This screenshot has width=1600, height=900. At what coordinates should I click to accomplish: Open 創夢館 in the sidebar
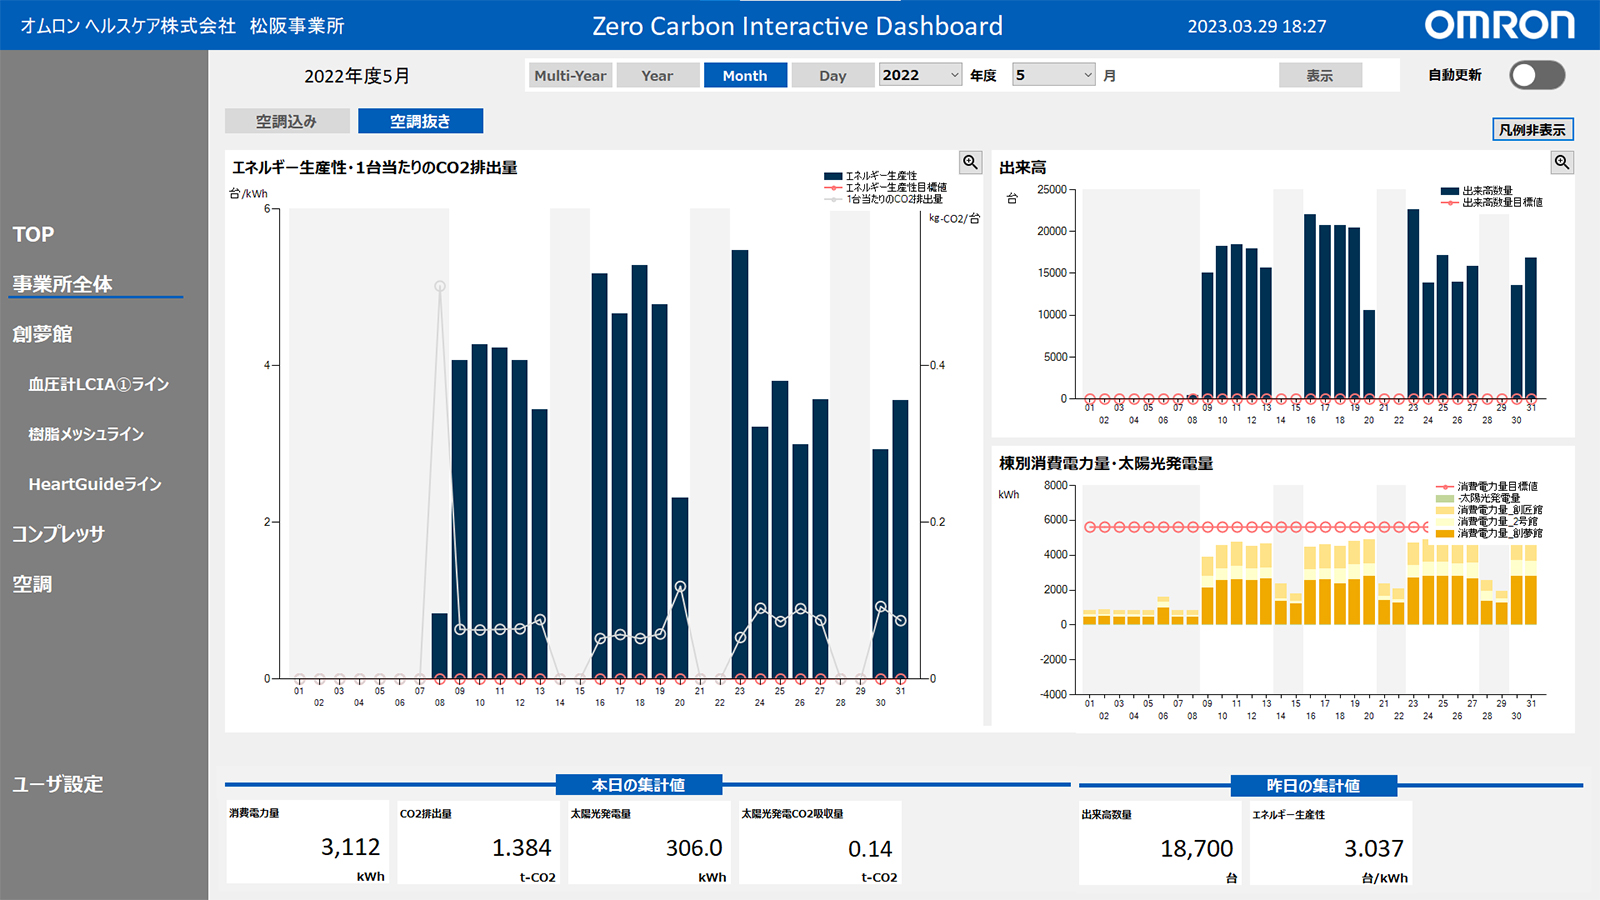point(43,334)
